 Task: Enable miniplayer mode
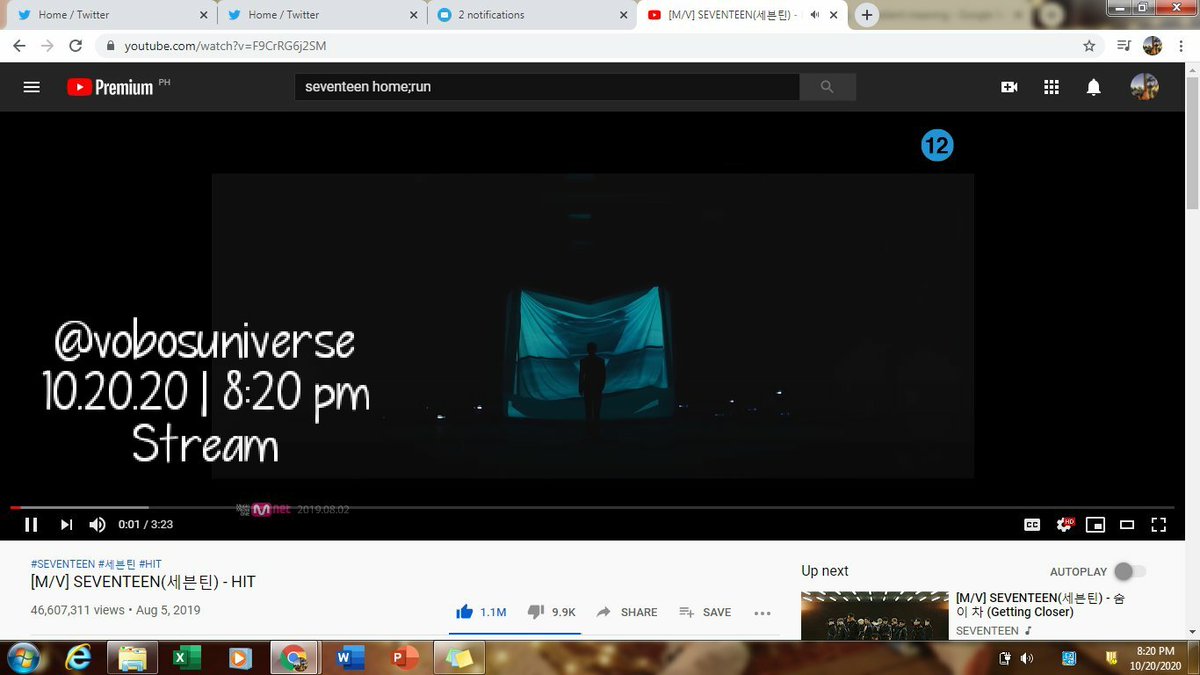pyautogui.click(x=1095, y=524)
